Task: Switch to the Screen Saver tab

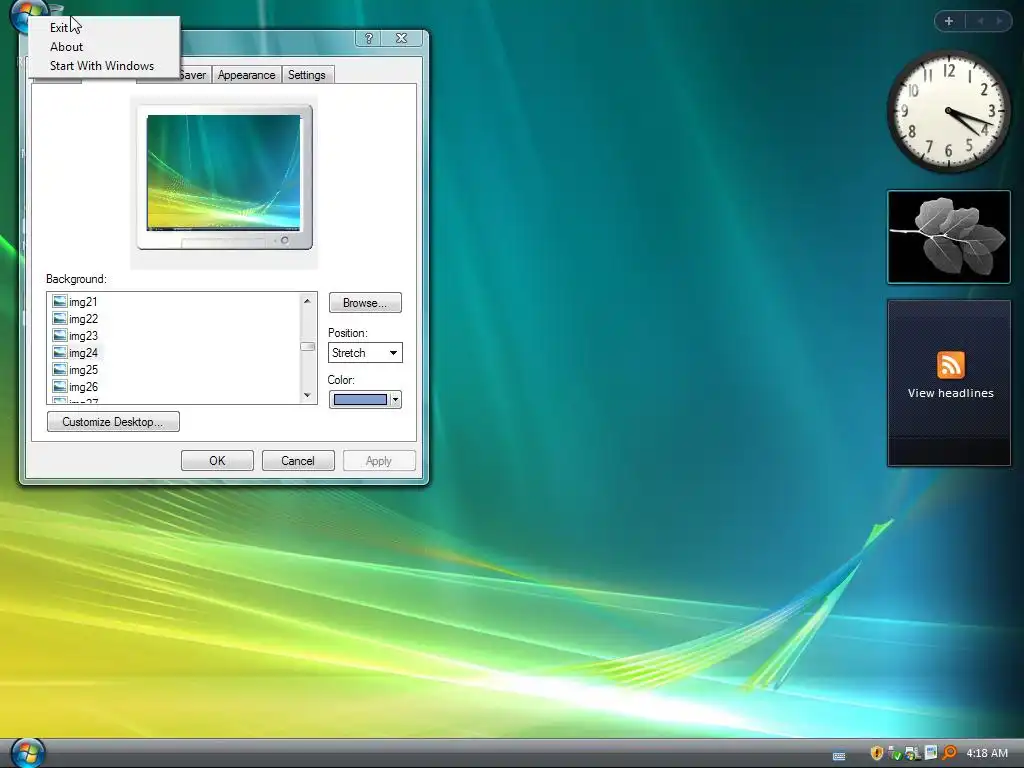Action: pyautogui.click(x=193, y=74)
